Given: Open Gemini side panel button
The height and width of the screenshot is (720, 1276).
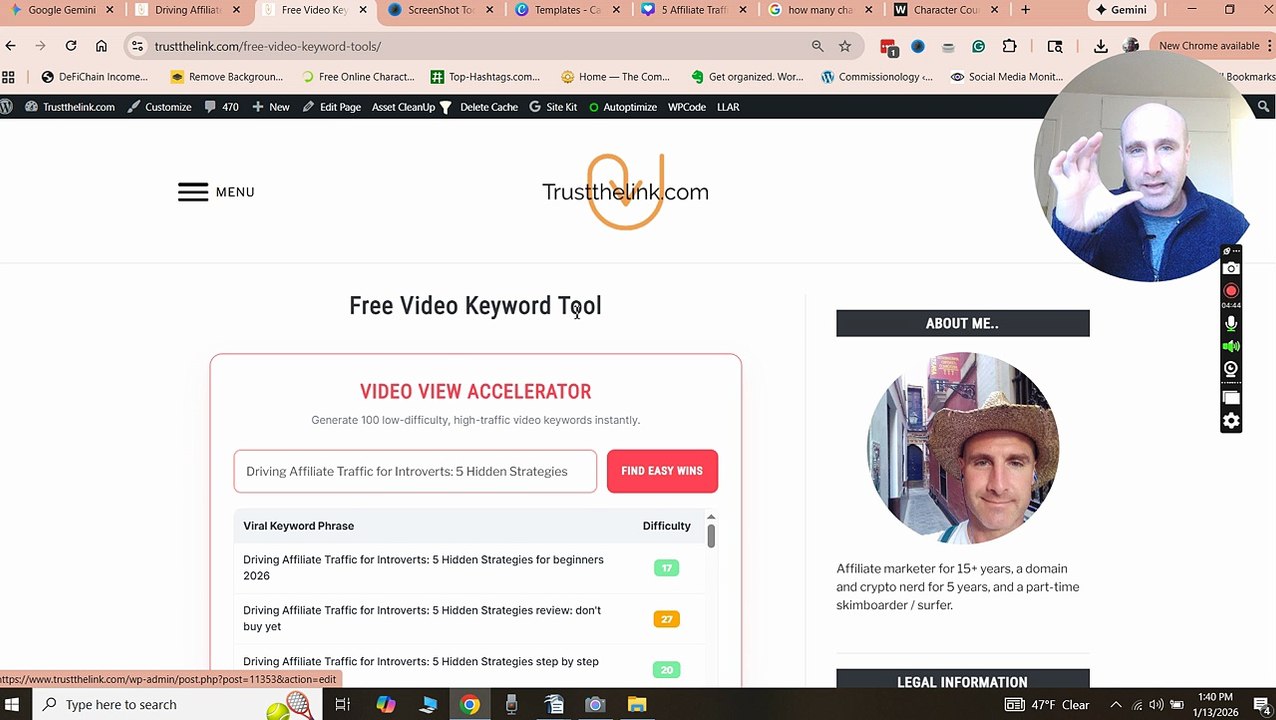Looking at the screenshot, I should (x=1120, y=10).
